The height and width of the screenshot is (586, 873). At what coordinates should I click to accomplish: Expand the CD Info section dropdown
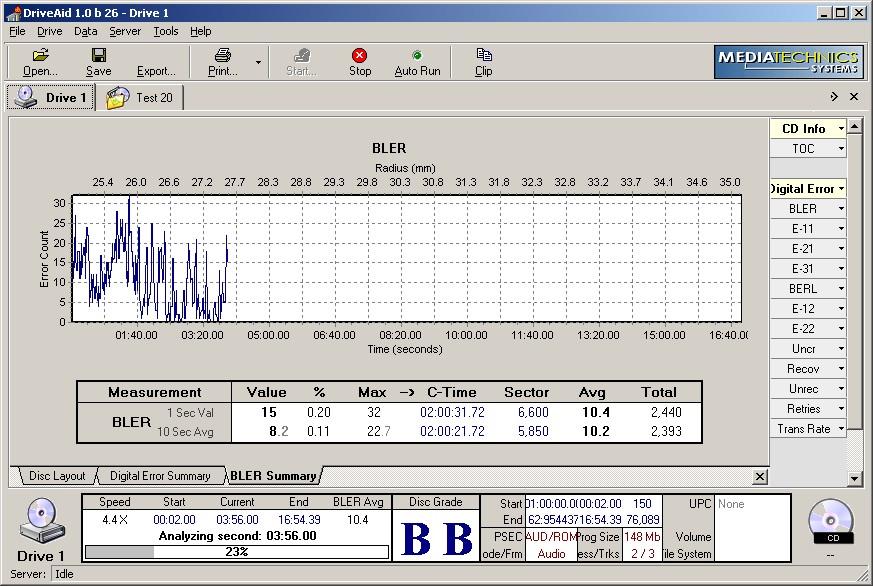click(841, 128)
